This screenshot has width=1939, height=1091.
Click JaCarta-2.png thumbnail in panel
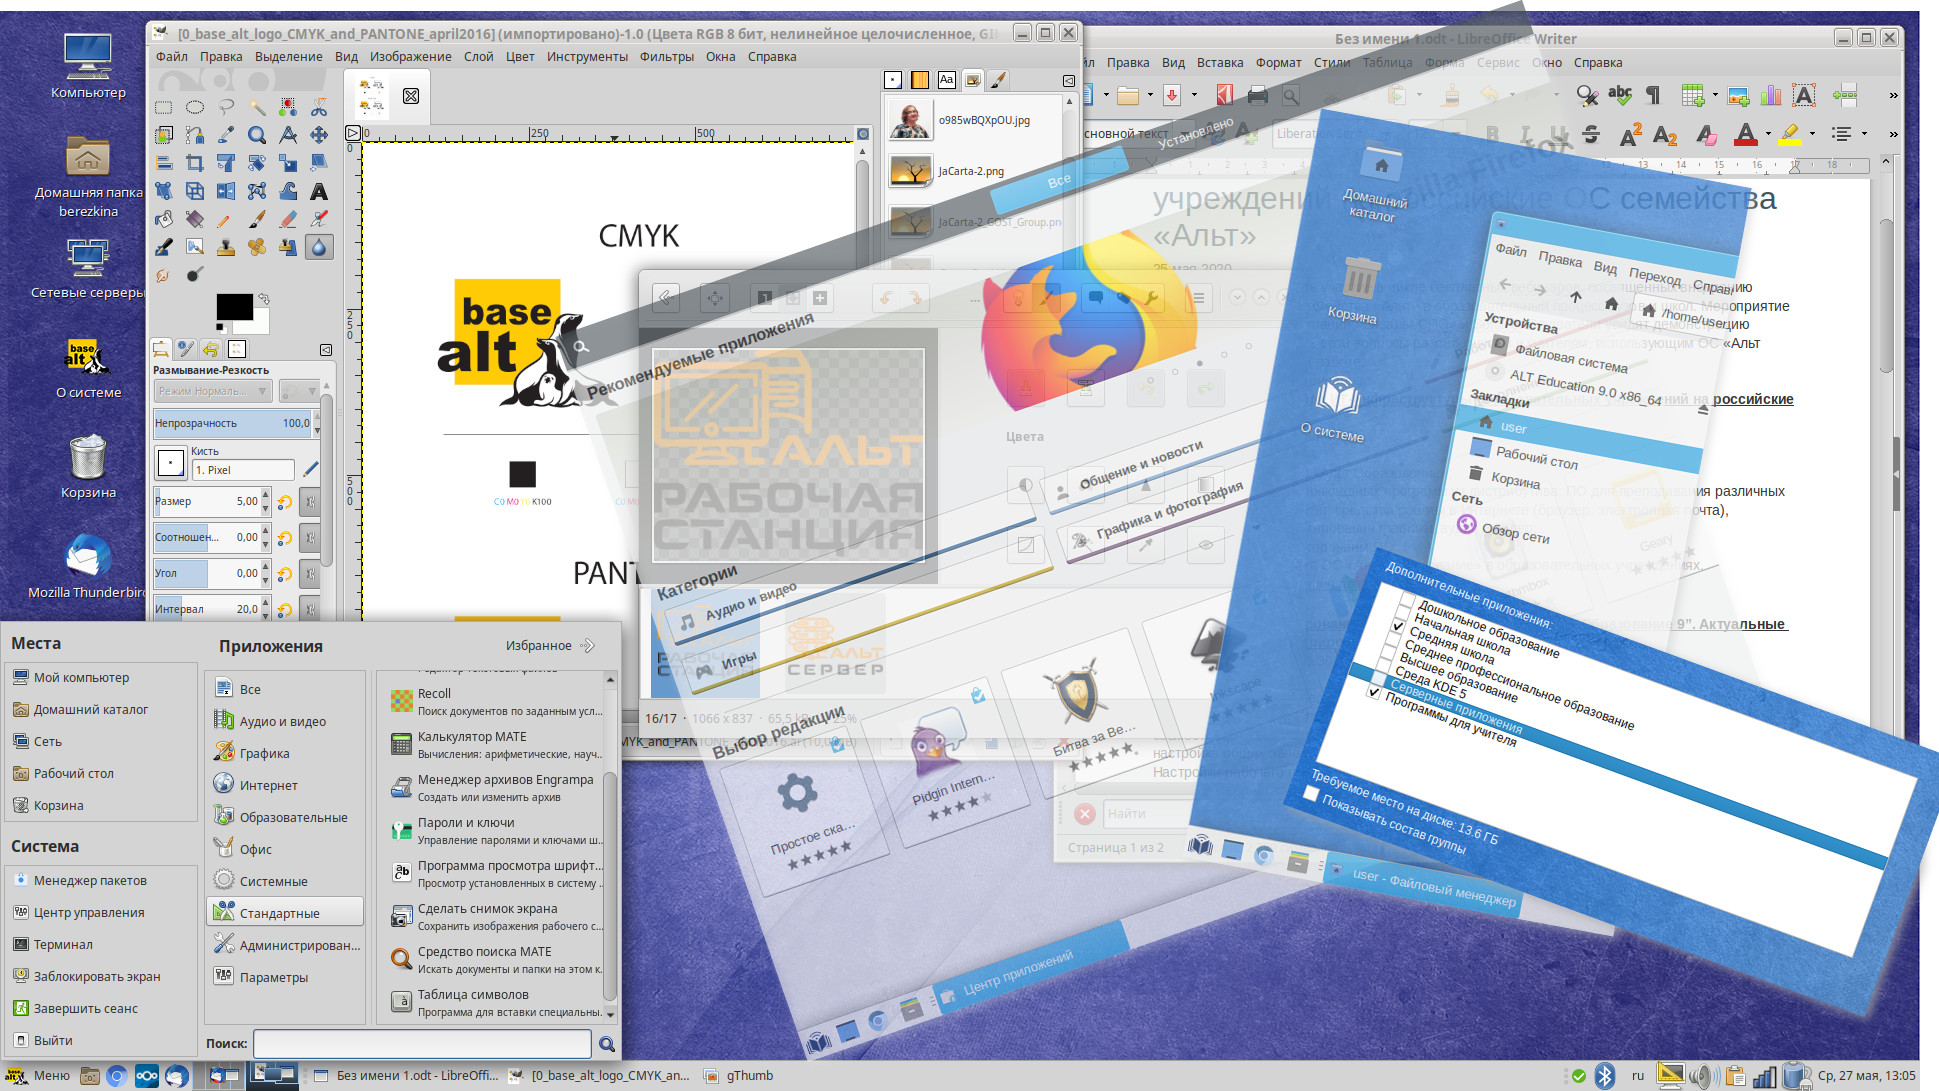(x=911, y=169)
